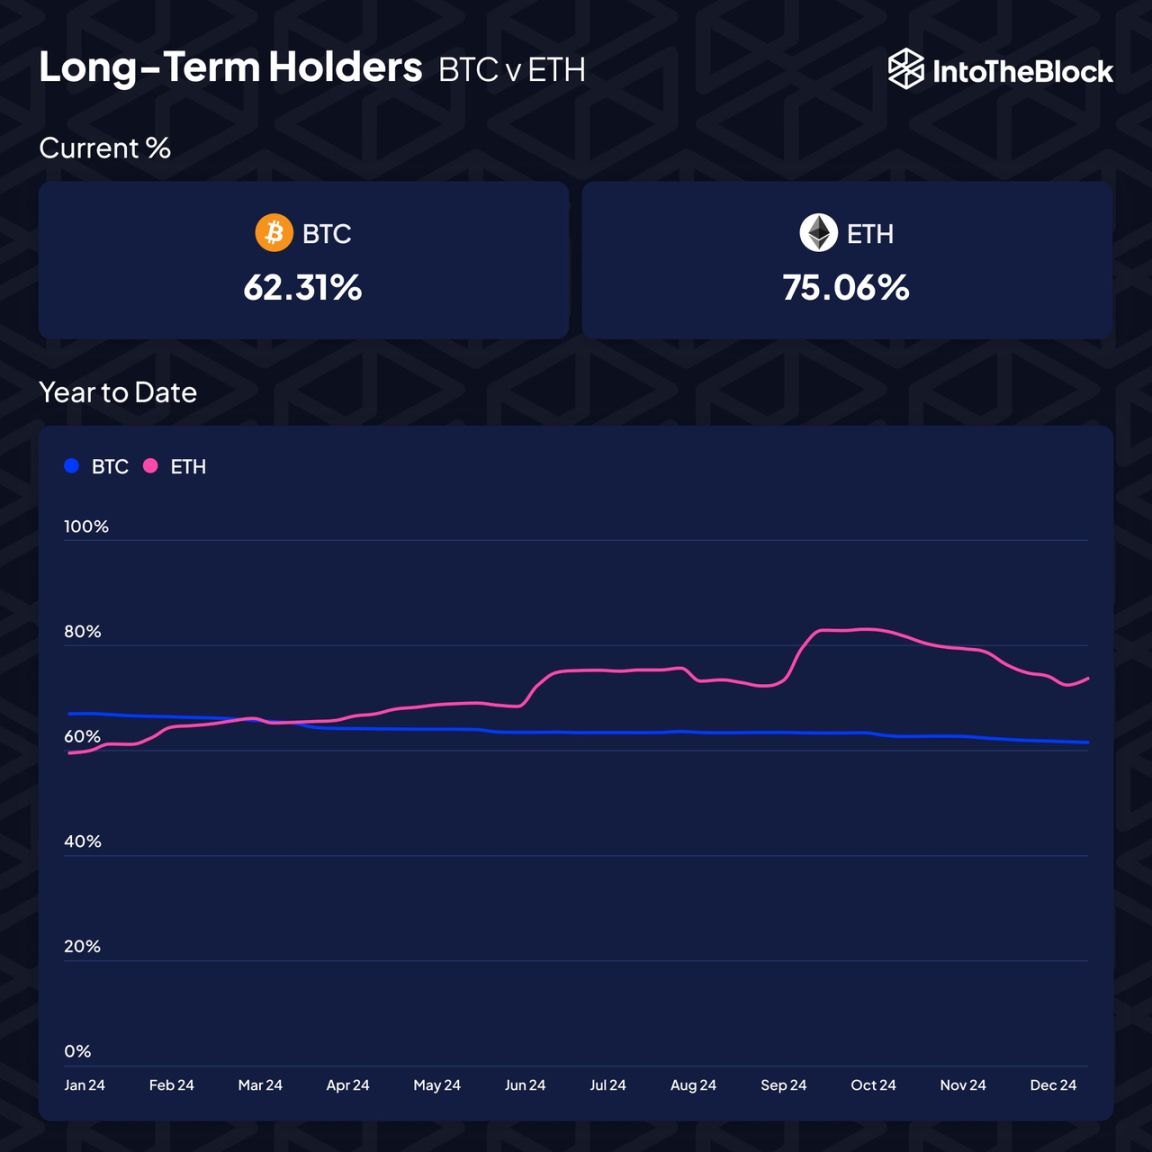Click the Long-Term Holders title
The image size is (1152, 1152).
(x=231, y=67)
